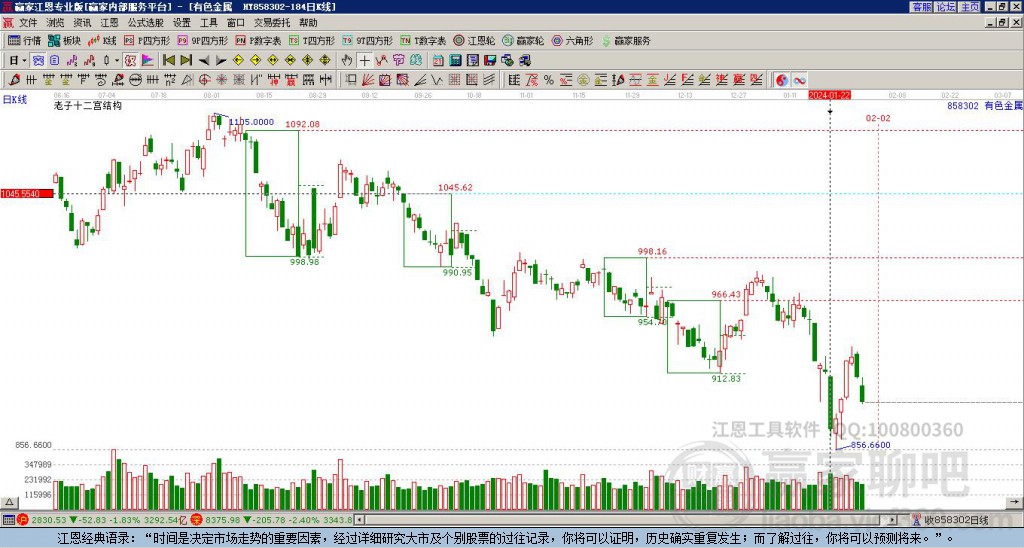Open the 浏览 menu
Image resolution: width=1024 pixels, height=548 pixels.
(55, 23)
